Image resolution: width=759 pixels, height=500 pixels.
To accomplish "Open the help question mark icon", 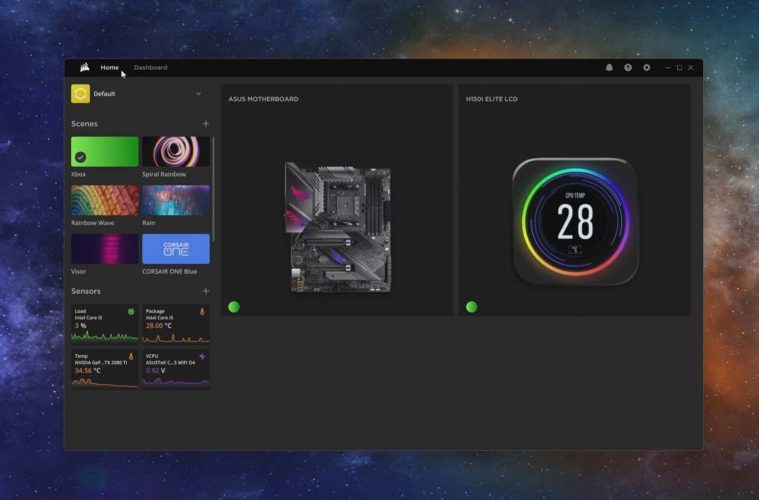I will coord(628,68).
